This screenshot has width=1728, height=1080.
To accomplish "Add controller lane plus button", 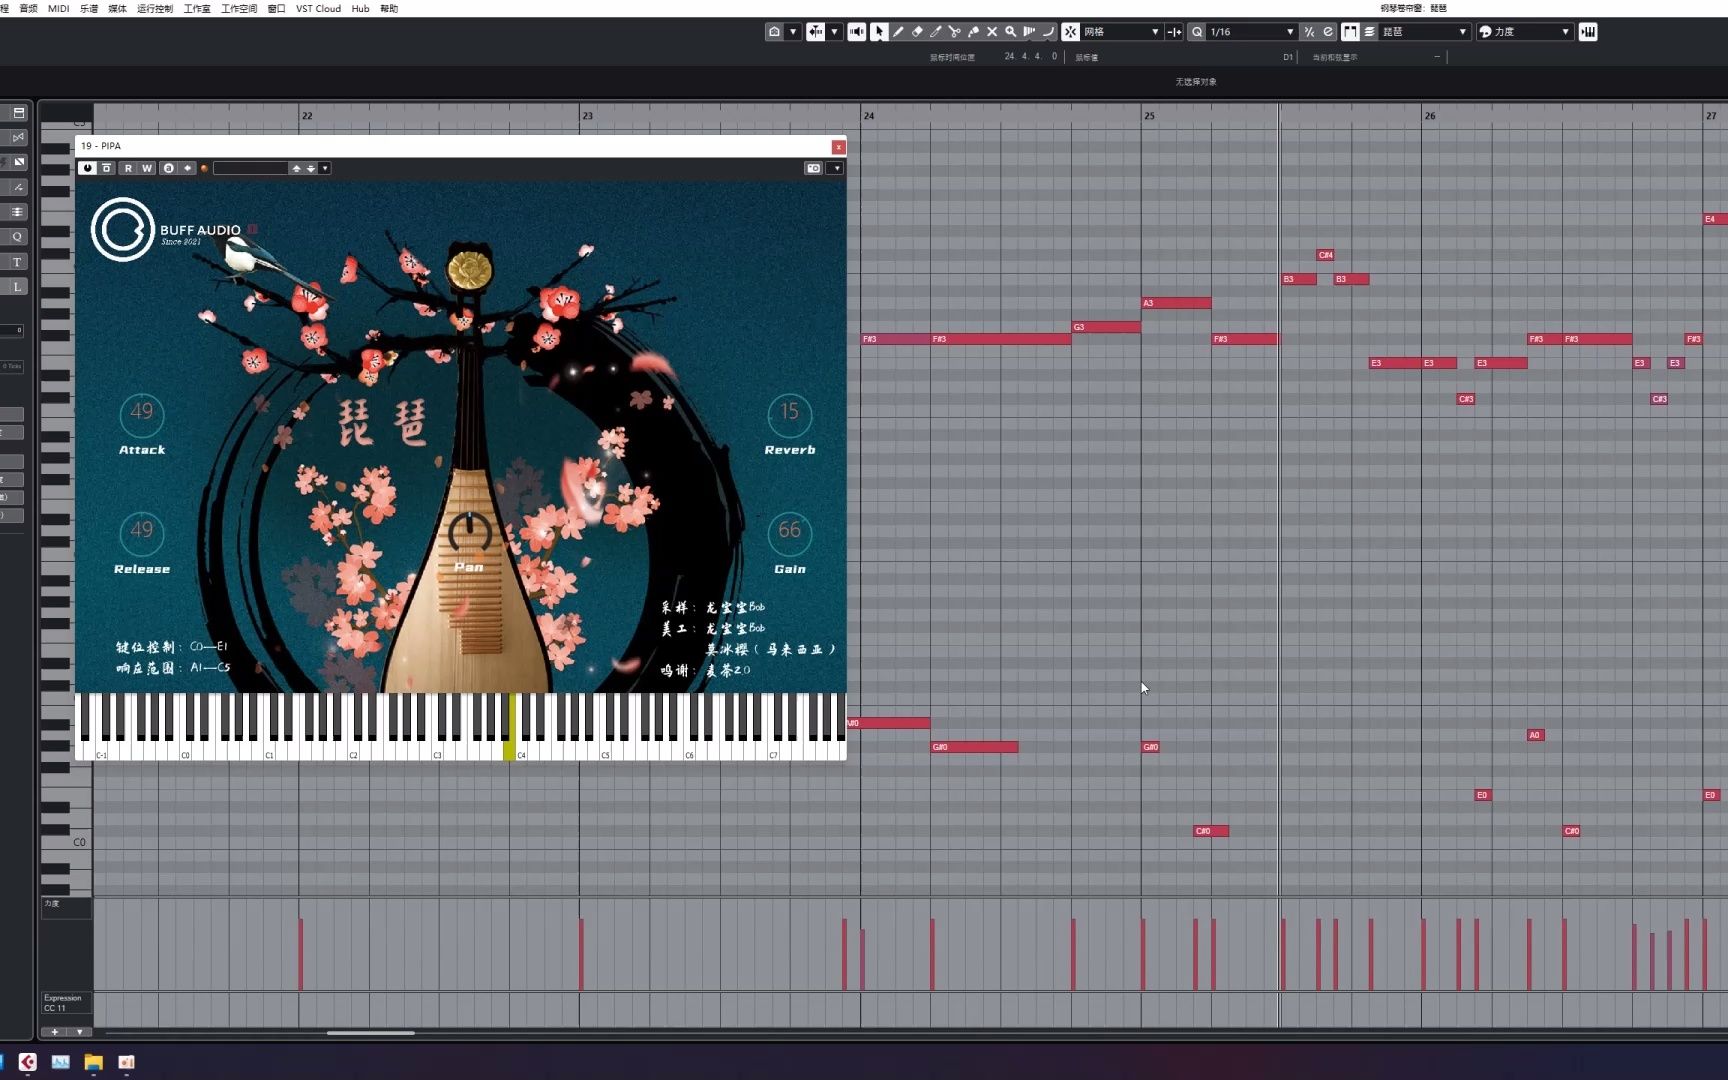I will 54,1032.
